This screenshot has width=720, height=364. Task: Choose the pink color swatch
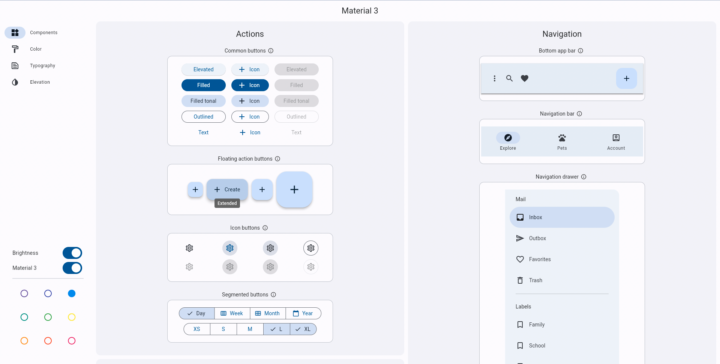tap(72, 341)
